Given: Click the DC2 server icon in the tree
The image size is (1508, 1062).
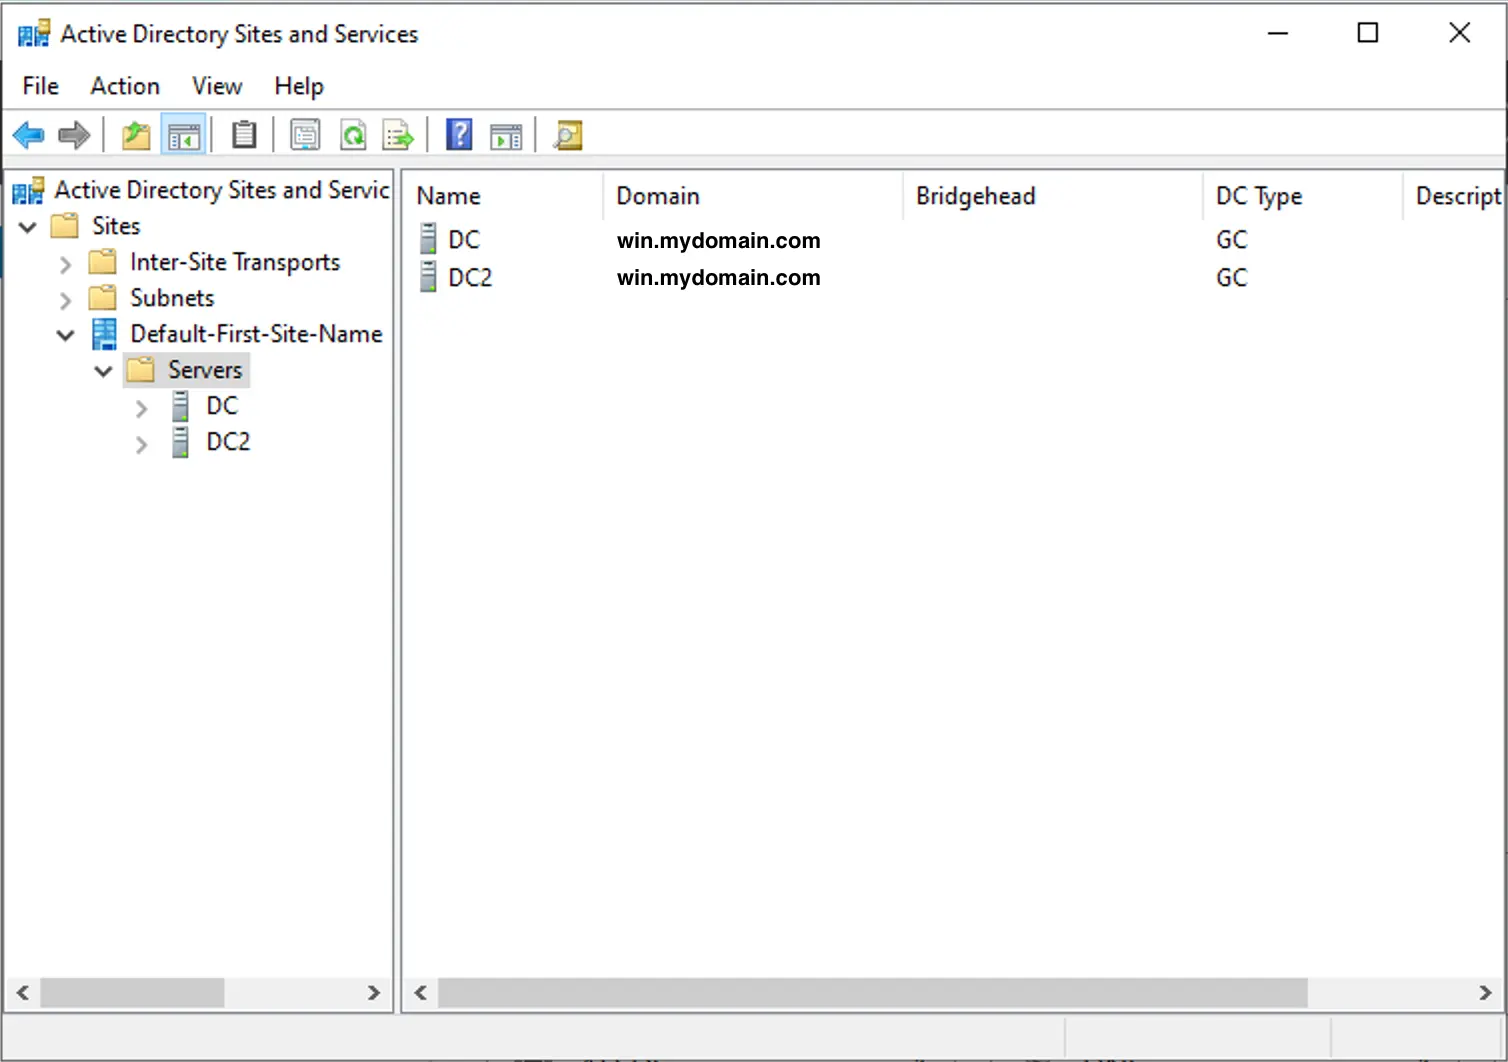Looking at the screenshot, I should click(x=180, y=442).
